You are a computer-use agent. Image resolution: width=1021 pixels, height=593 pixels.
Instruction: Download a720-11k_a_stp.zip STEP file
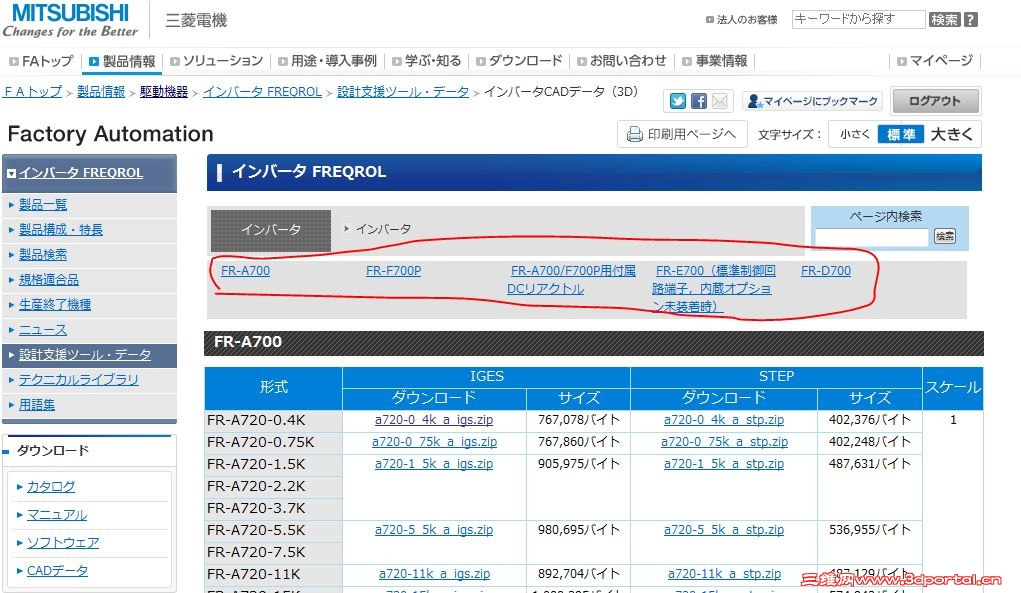tap(724, 574)
